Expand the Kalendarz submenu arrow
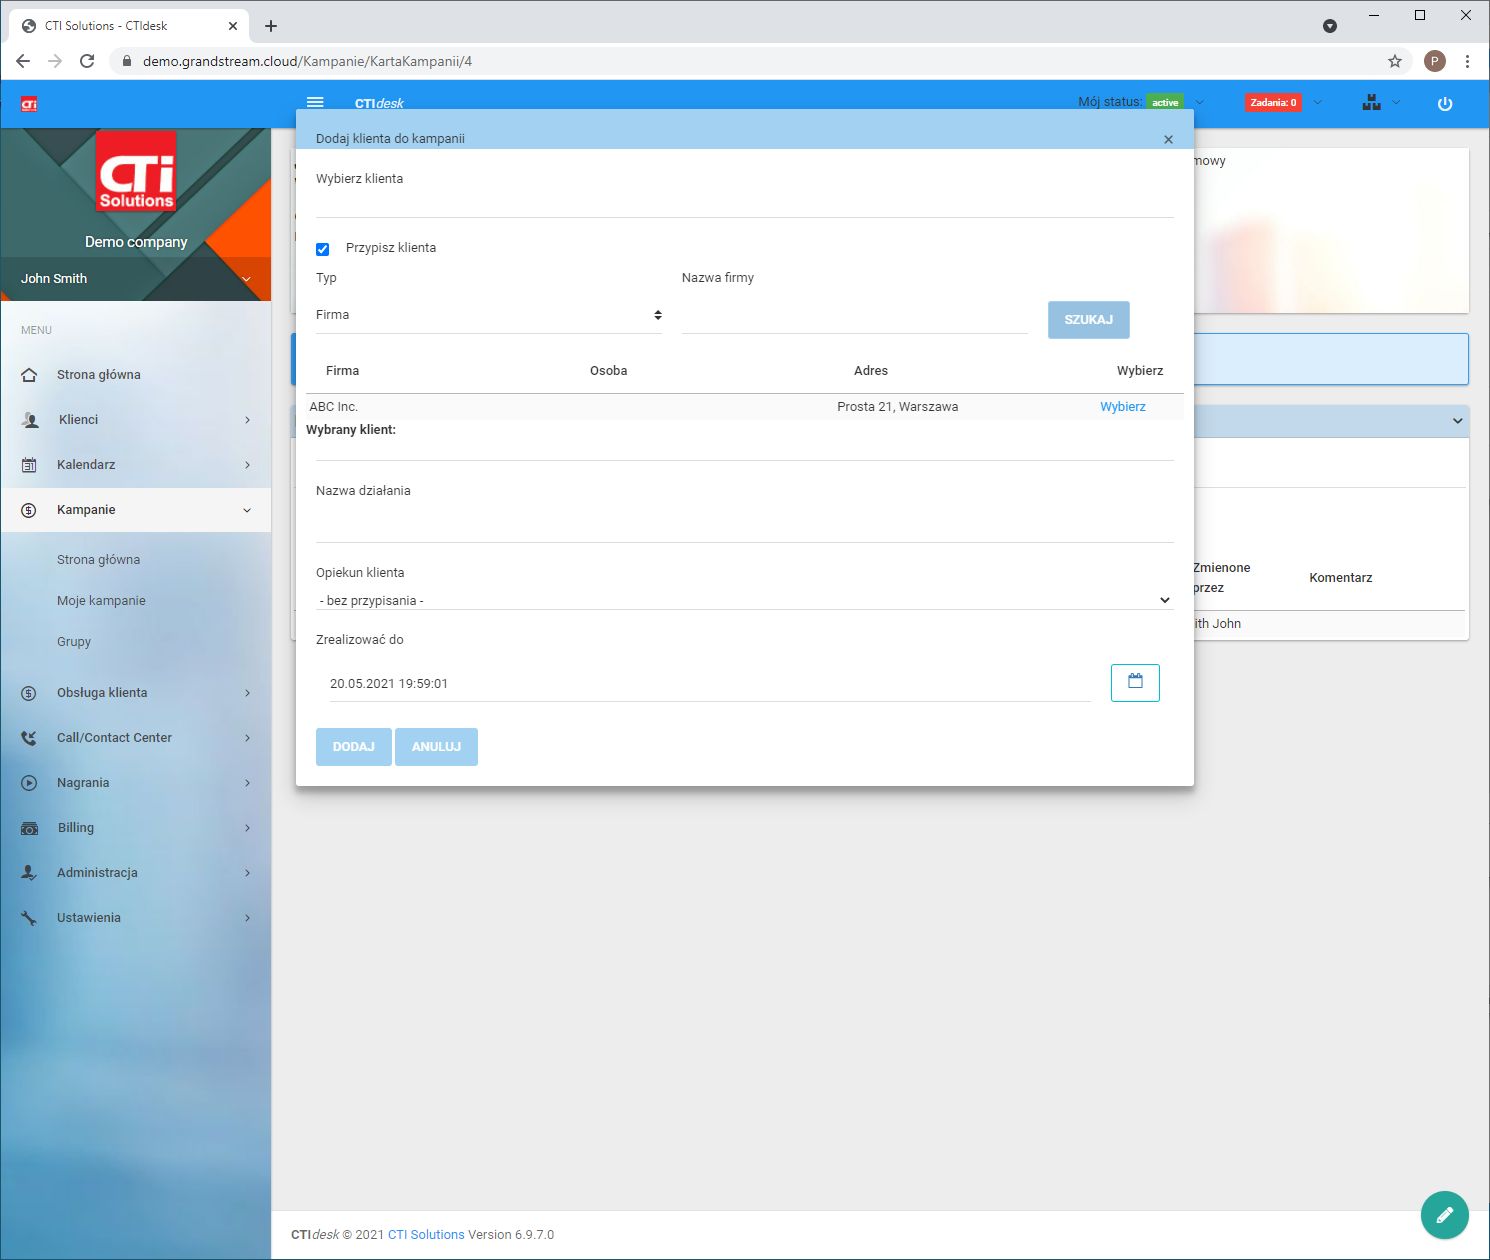 point(247,465)
